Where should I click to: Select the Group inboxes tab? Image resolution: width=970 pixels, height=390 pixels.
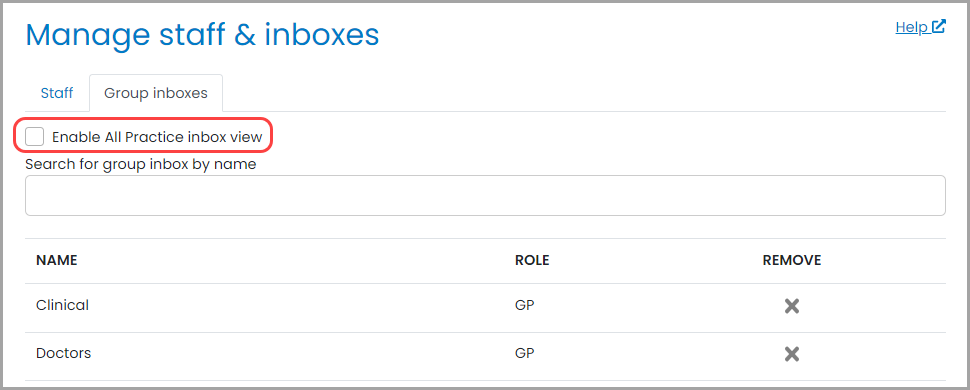156,93
